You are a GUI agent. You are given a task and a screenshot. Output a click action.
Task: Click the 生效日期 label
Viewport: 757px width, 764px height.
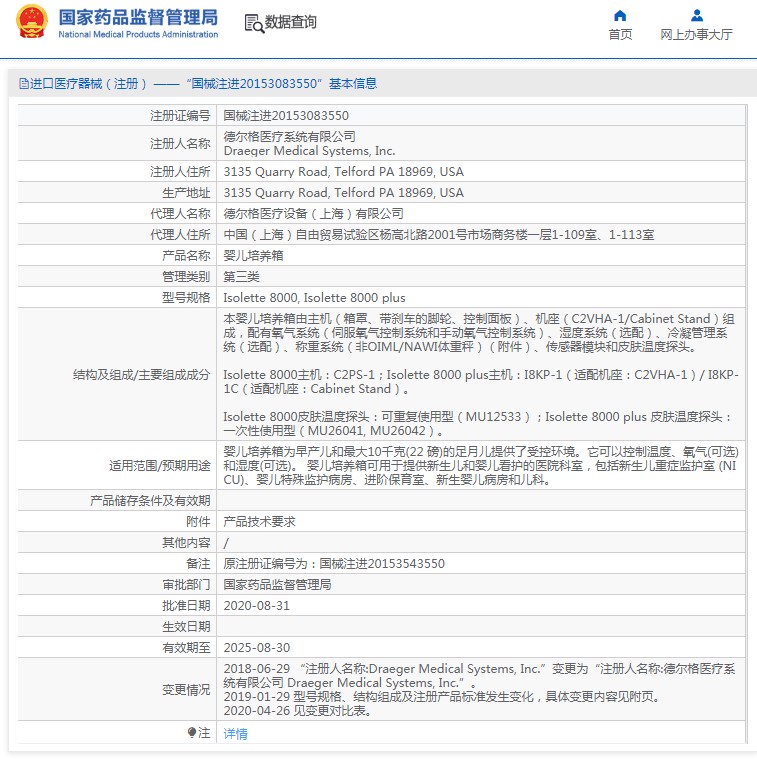click(186, 626)
